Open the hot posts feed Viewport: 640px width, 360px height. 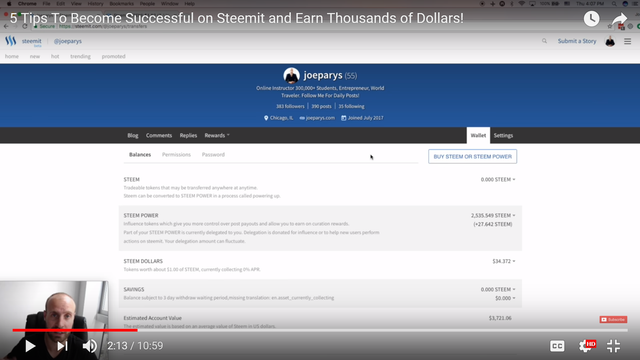tap(55, 56)
